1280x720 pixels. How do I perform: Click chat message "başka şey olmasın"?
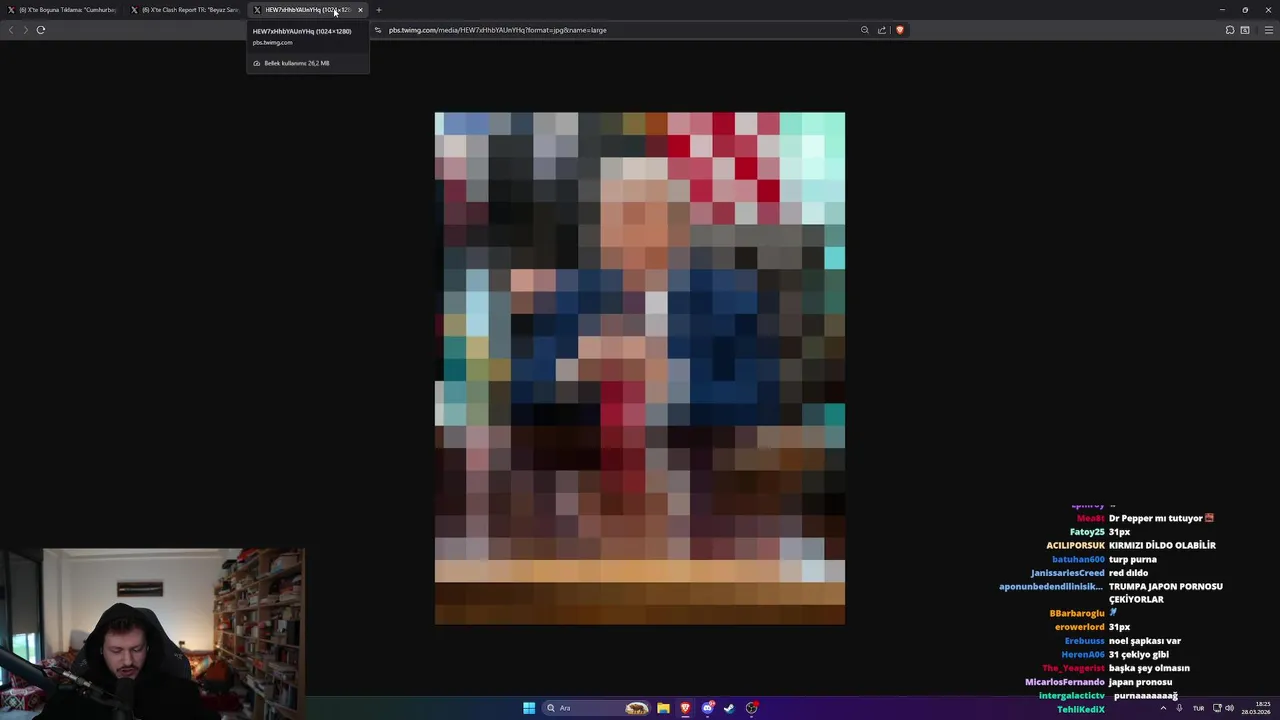1149,668
